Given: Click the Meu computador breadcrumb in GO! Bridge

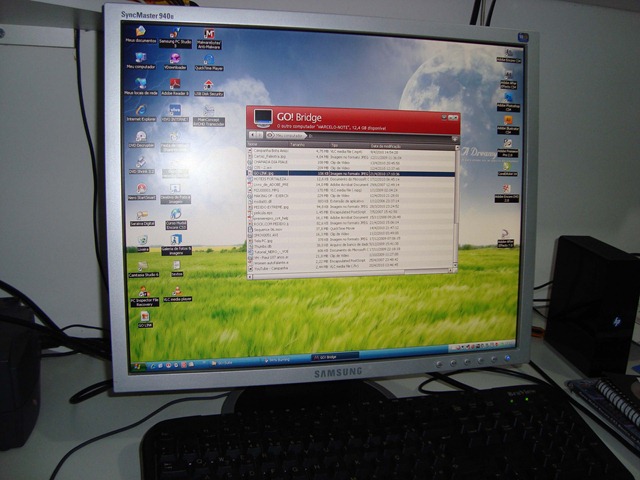Looking at the screenshot, I should tap(287, 136).
